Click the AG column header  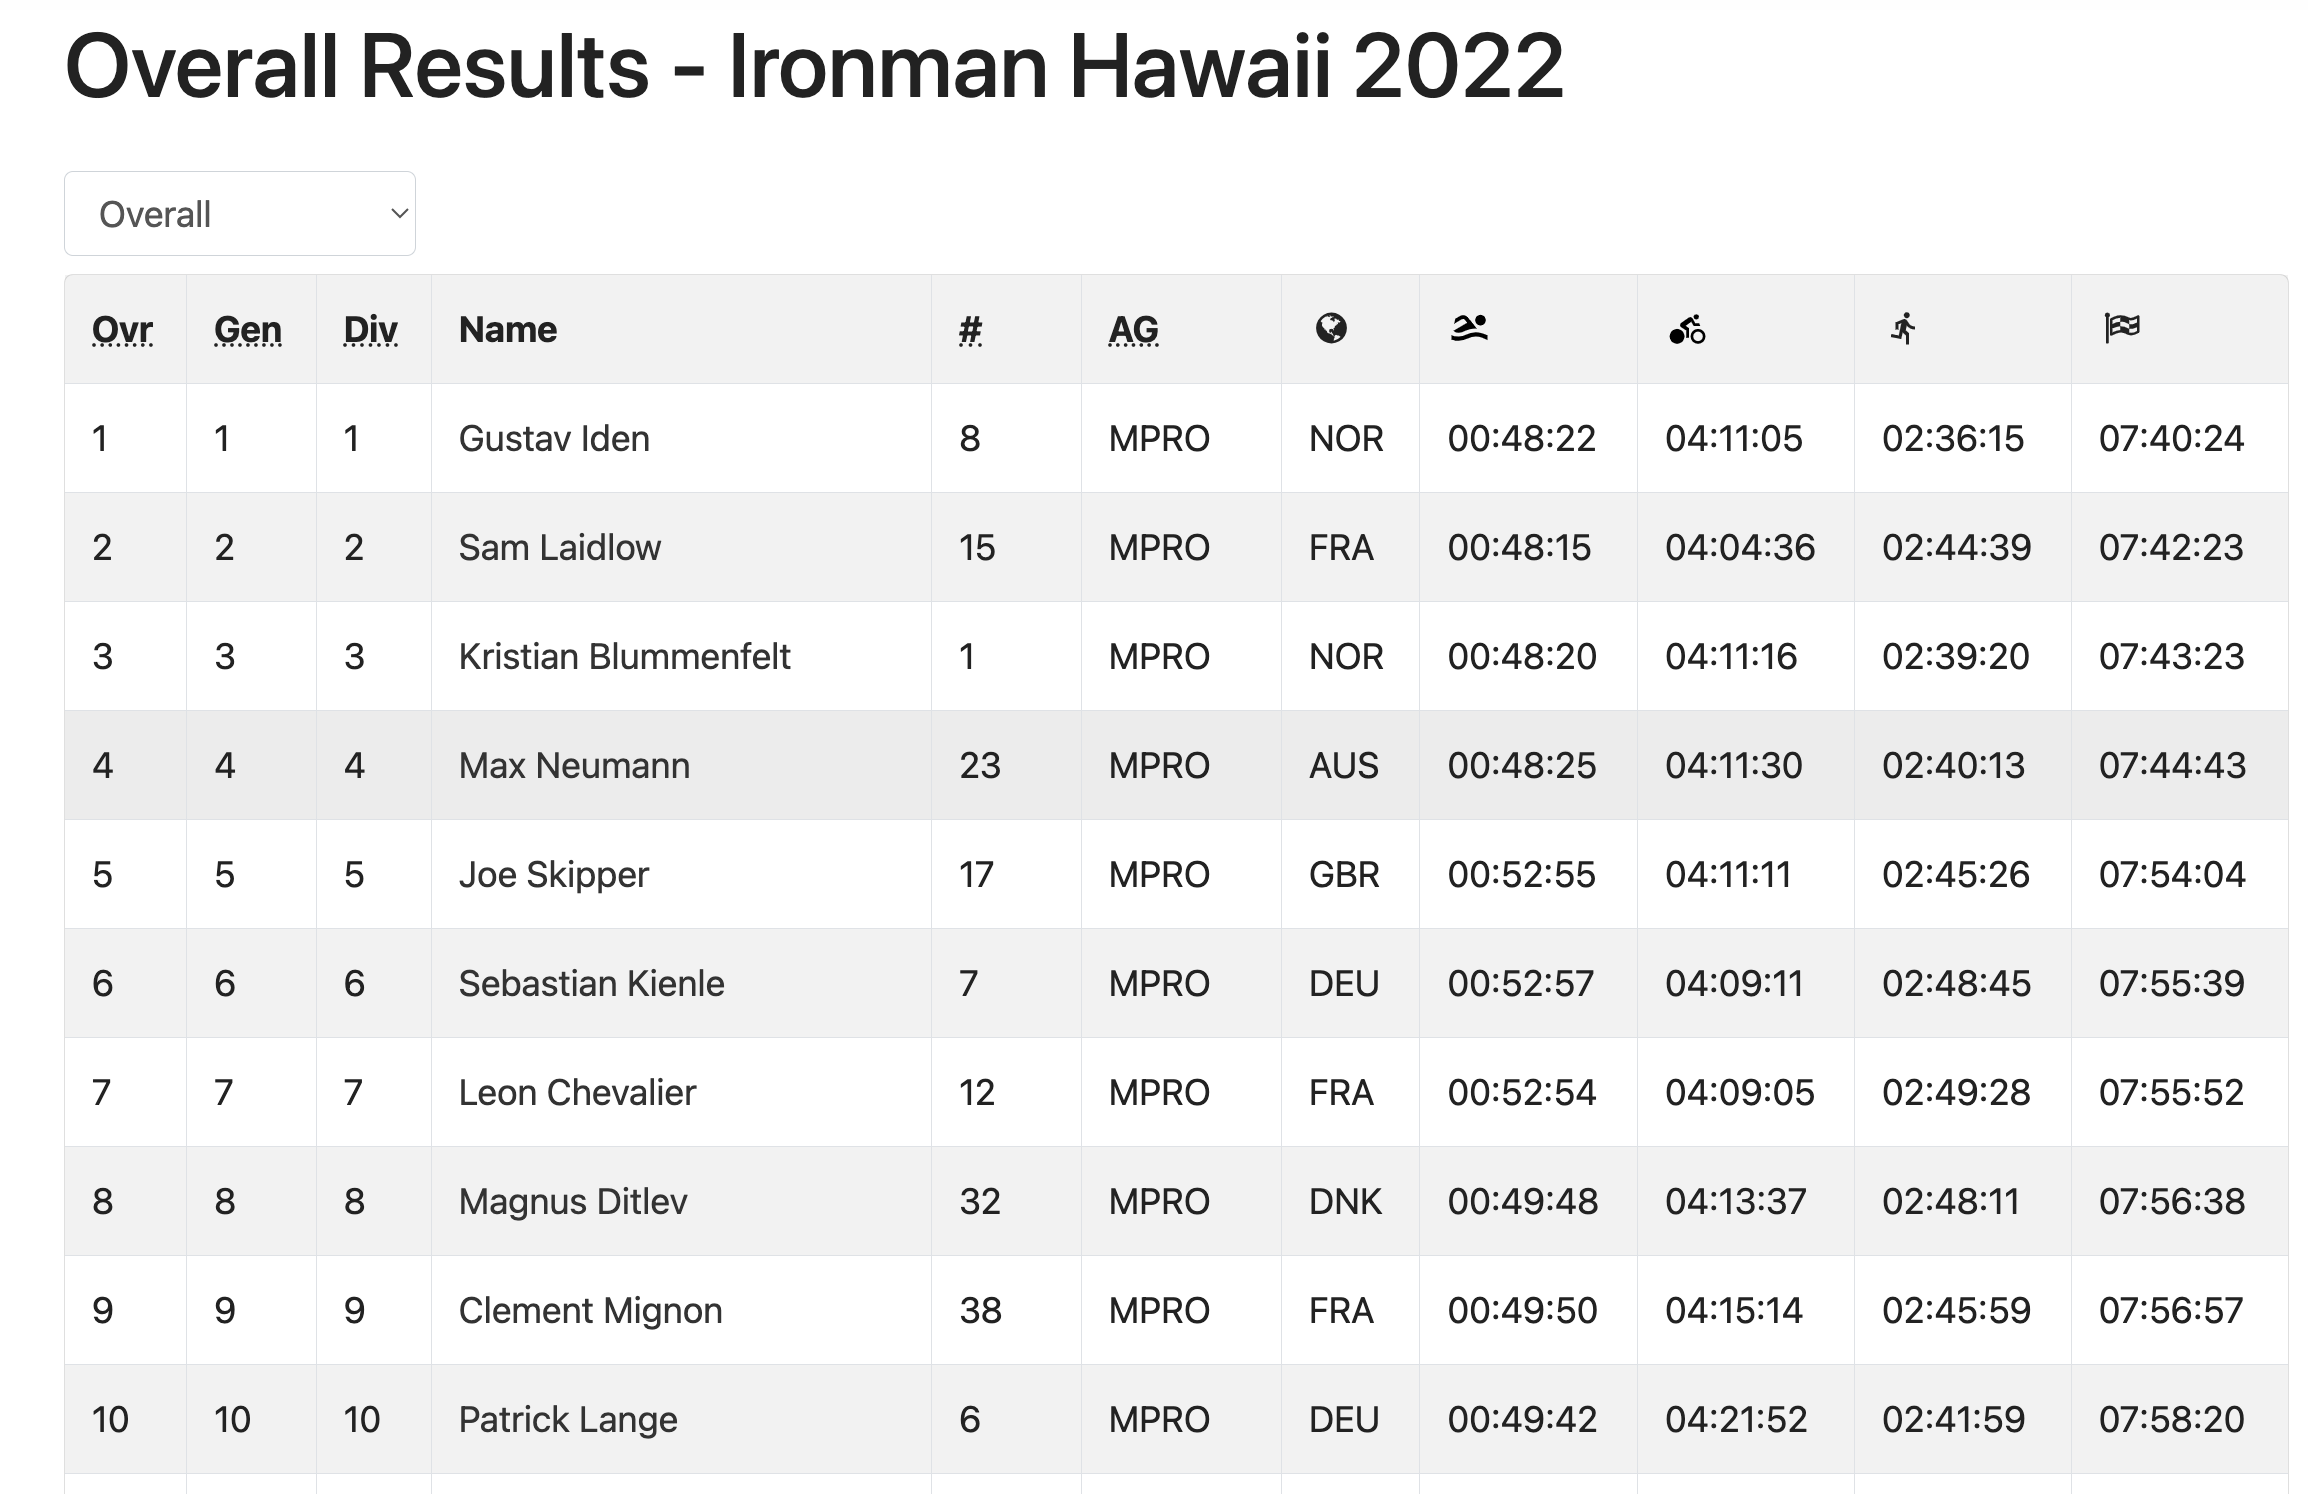[1133, 329]
